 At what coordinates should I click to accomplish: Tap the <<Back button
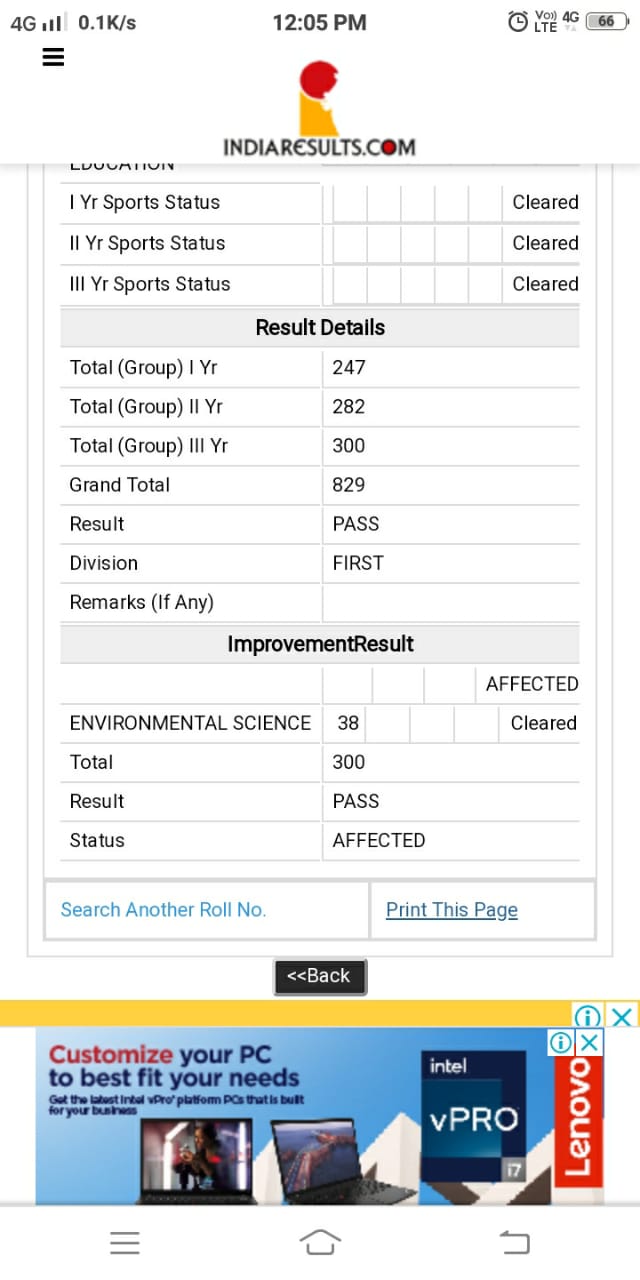[x=320, y=976]
